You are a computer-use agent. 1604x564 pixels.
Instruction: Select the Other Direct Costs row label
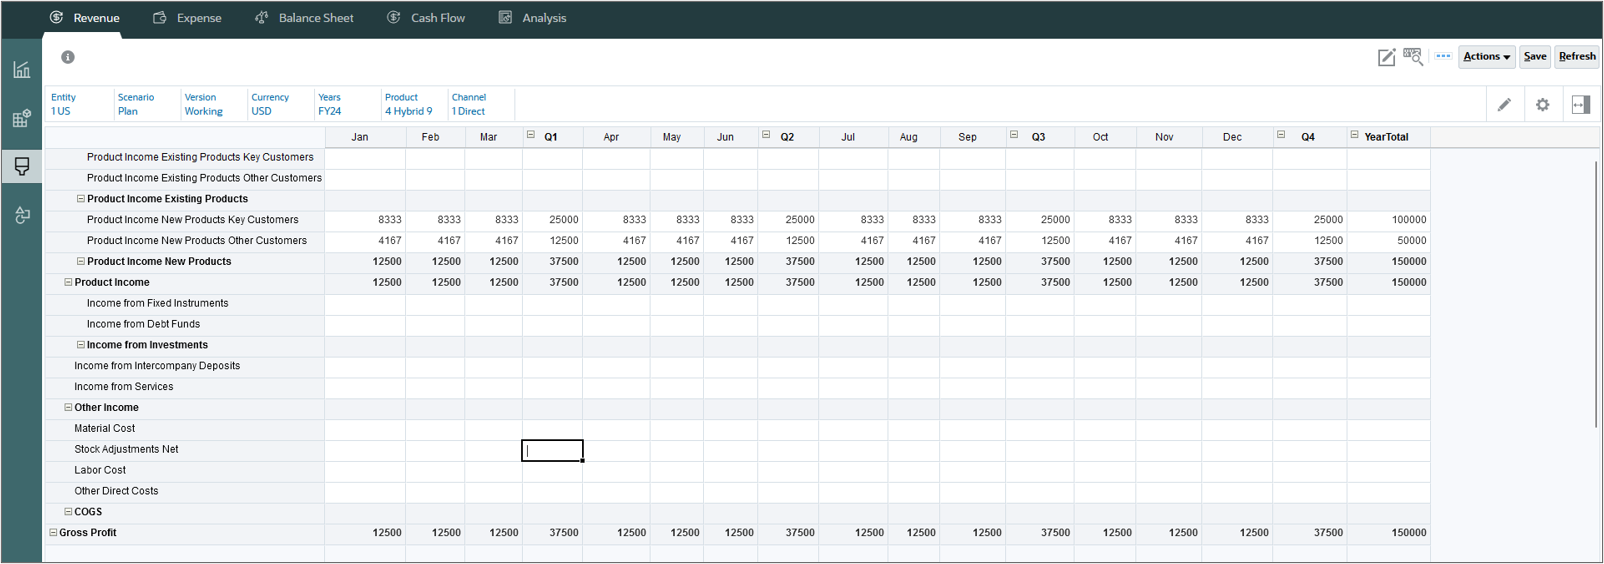[x=116, y=491]
